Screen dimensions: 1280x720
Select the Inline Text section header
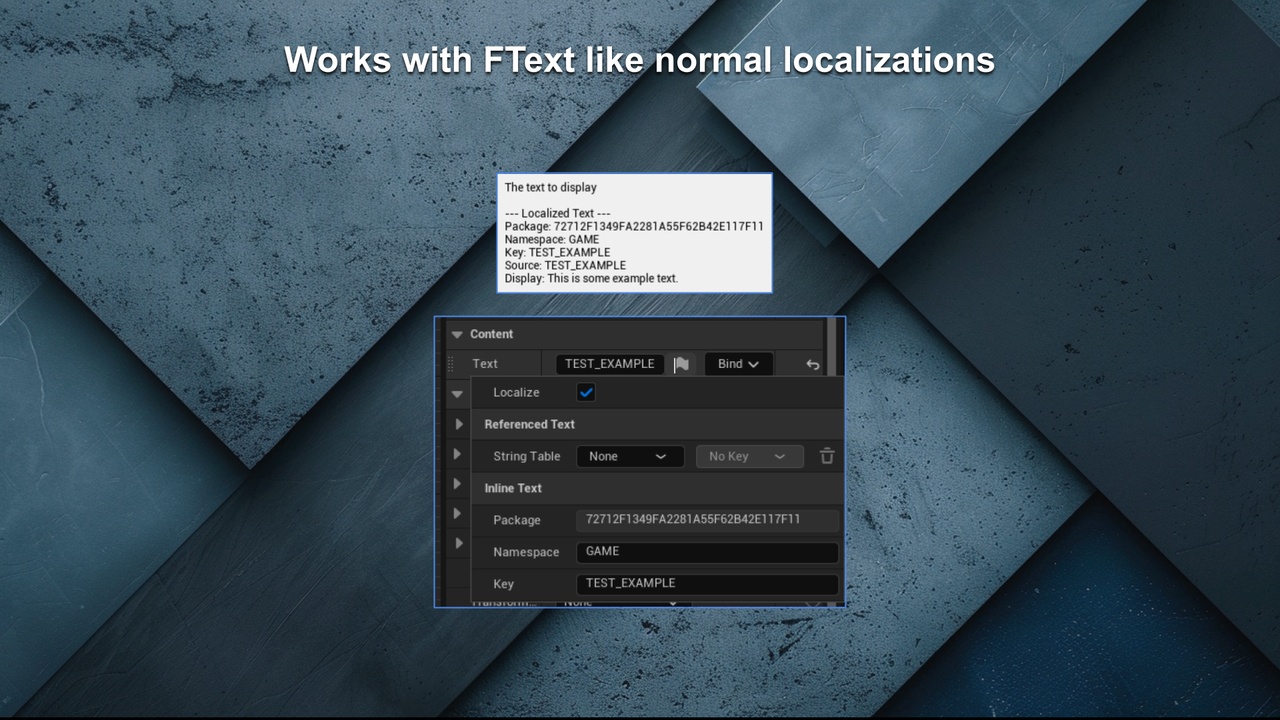point(513,488)
